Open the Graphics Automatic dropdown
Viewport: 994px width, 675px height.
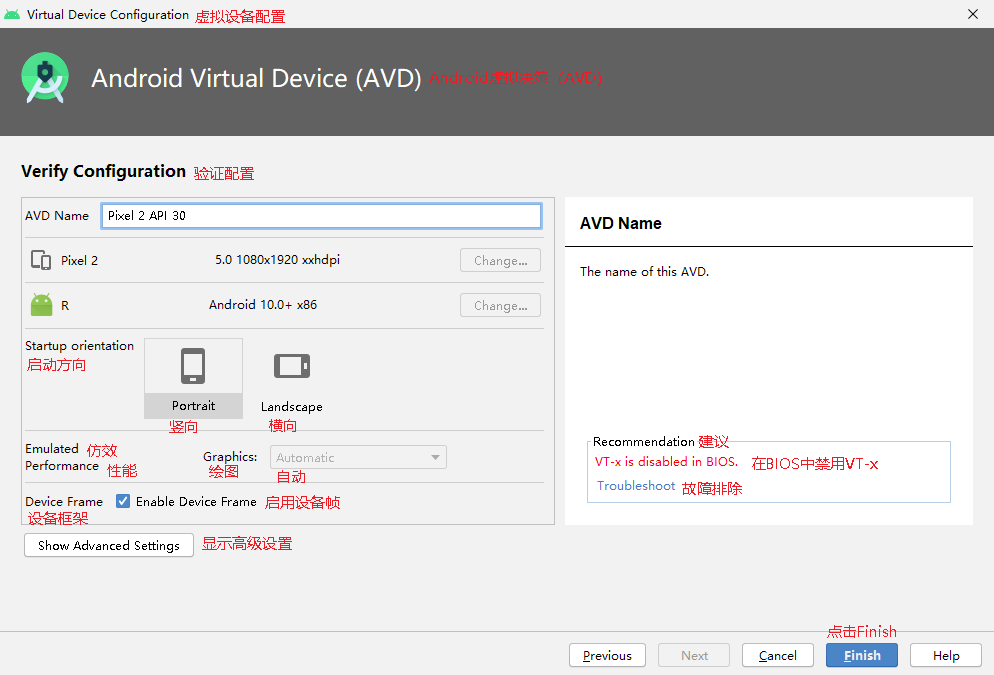(358, 457)
